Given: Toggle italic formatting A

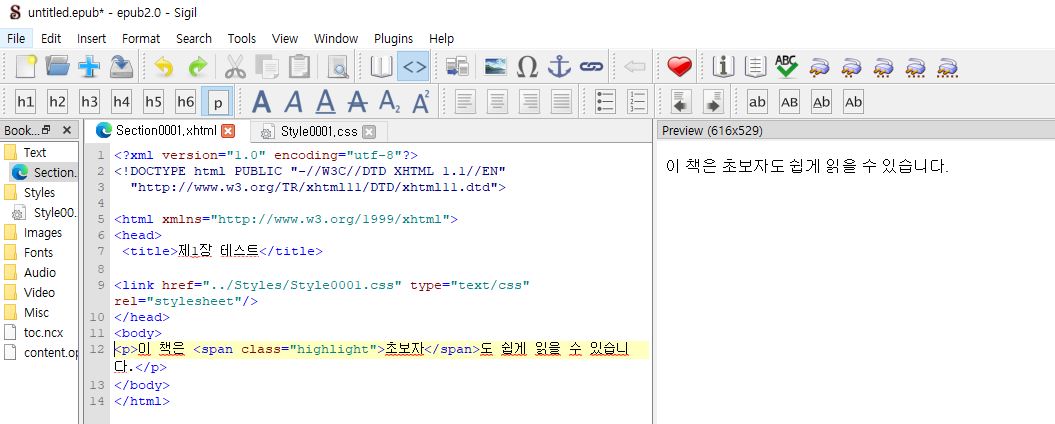Looking at the screenshot, I should pyautogui.click(x=293, y=102).
